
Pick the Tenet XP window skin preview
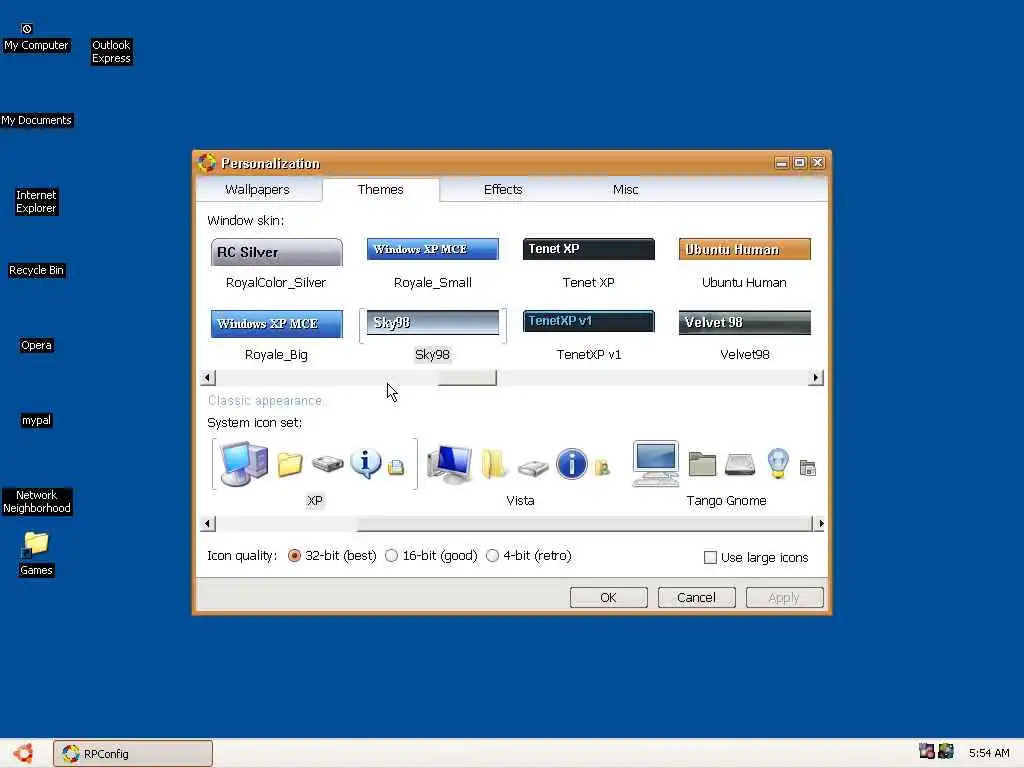[588, 249]
